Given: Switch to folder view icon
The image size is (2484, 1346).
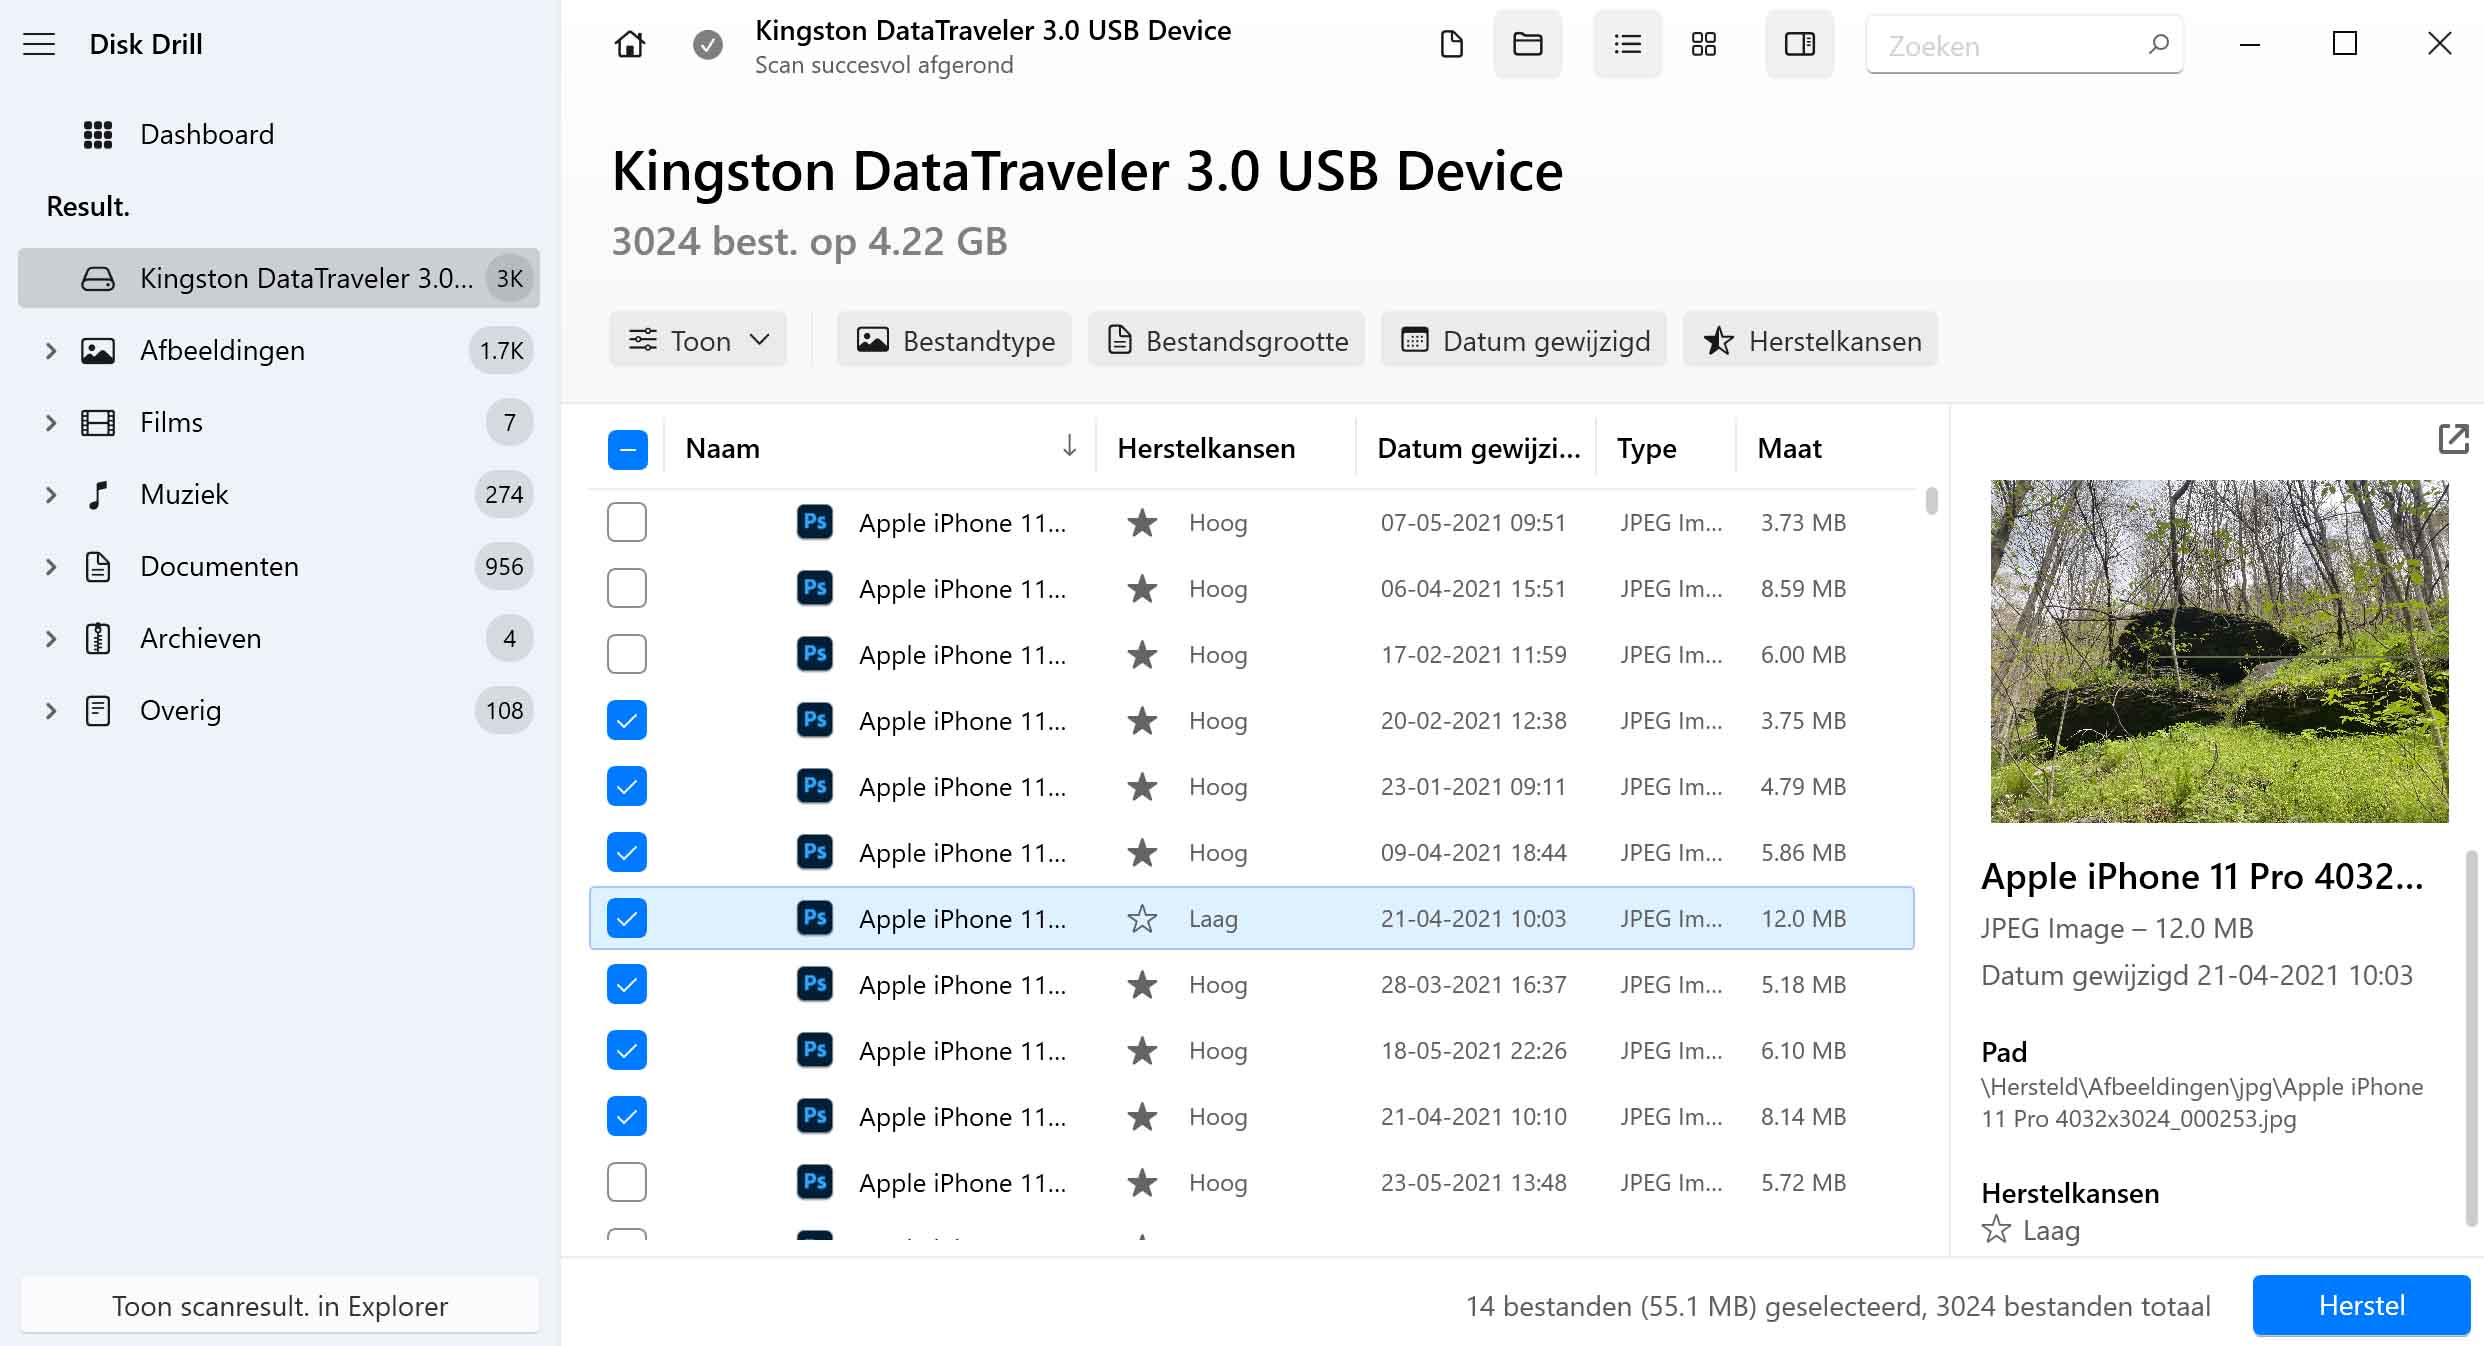Looking at the screenshot, I should tap(1527, 45).
